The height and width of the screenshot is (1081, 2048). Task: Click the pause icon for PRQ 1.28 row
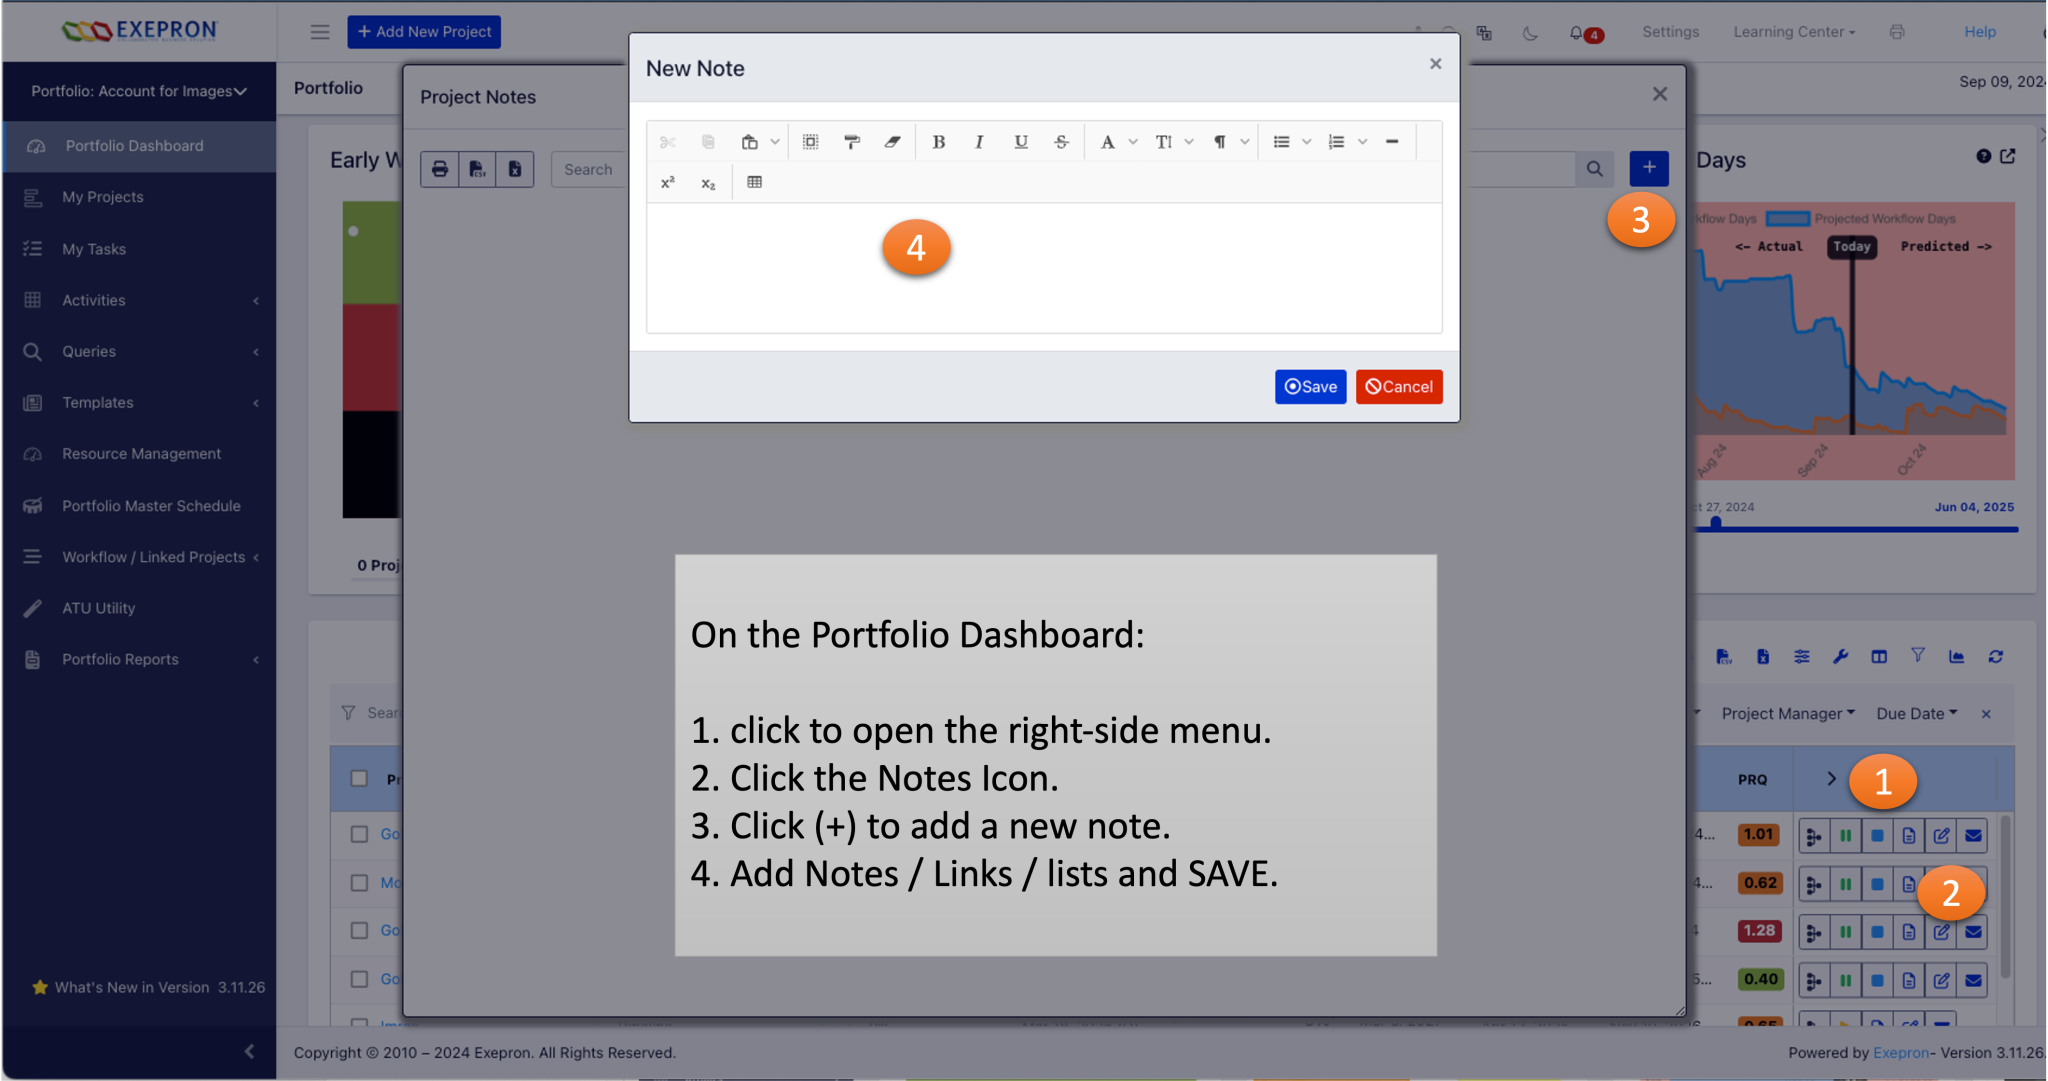click(1846, 932)
